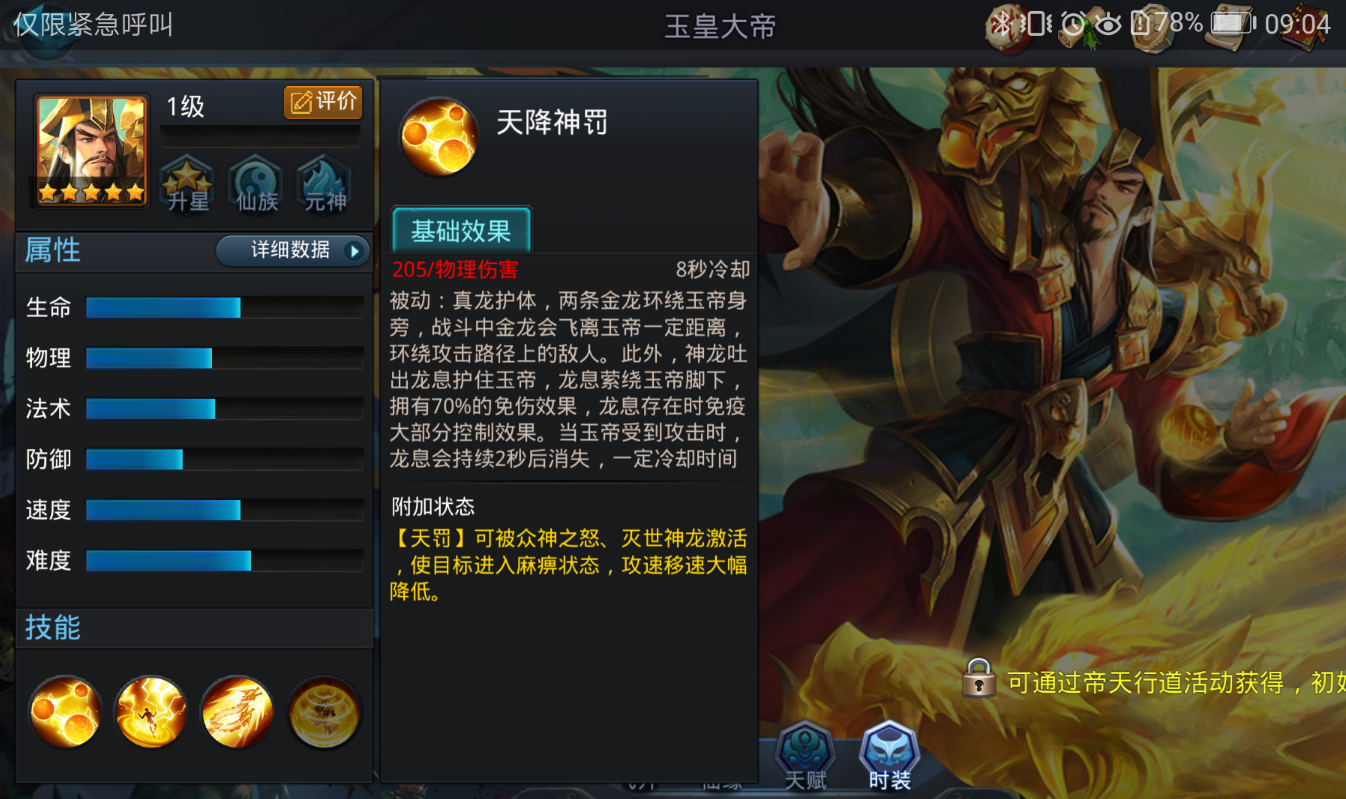The image size is (1346, 799).
Task: Click the level experience progress bar
Action: tap(261, 136)
